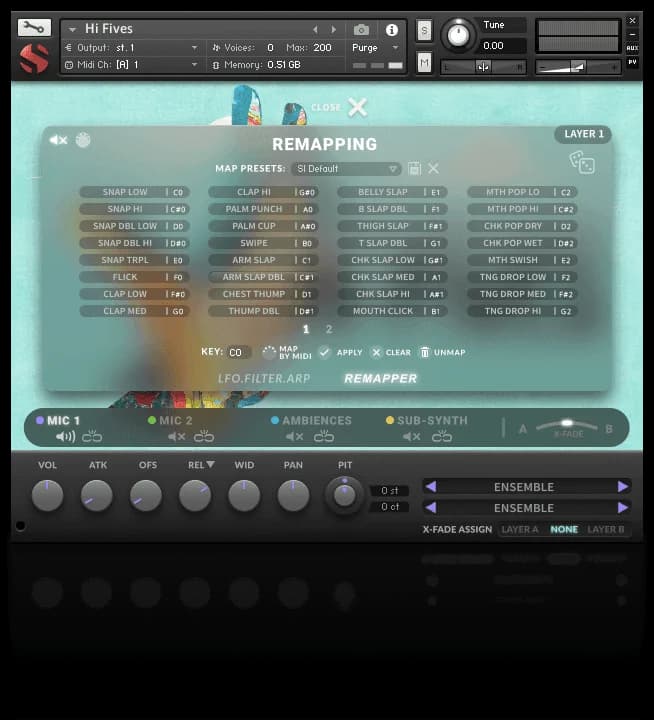The height and width of the screenshot is (720, 654).
Task: Expand the Purge dropdown menu
Action: coord(374,47)
